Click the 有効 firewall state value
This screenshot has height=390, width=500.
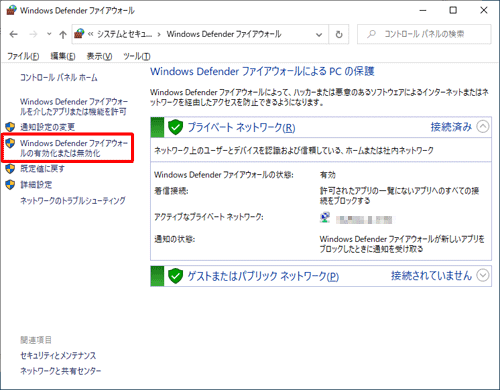(328, 175)
